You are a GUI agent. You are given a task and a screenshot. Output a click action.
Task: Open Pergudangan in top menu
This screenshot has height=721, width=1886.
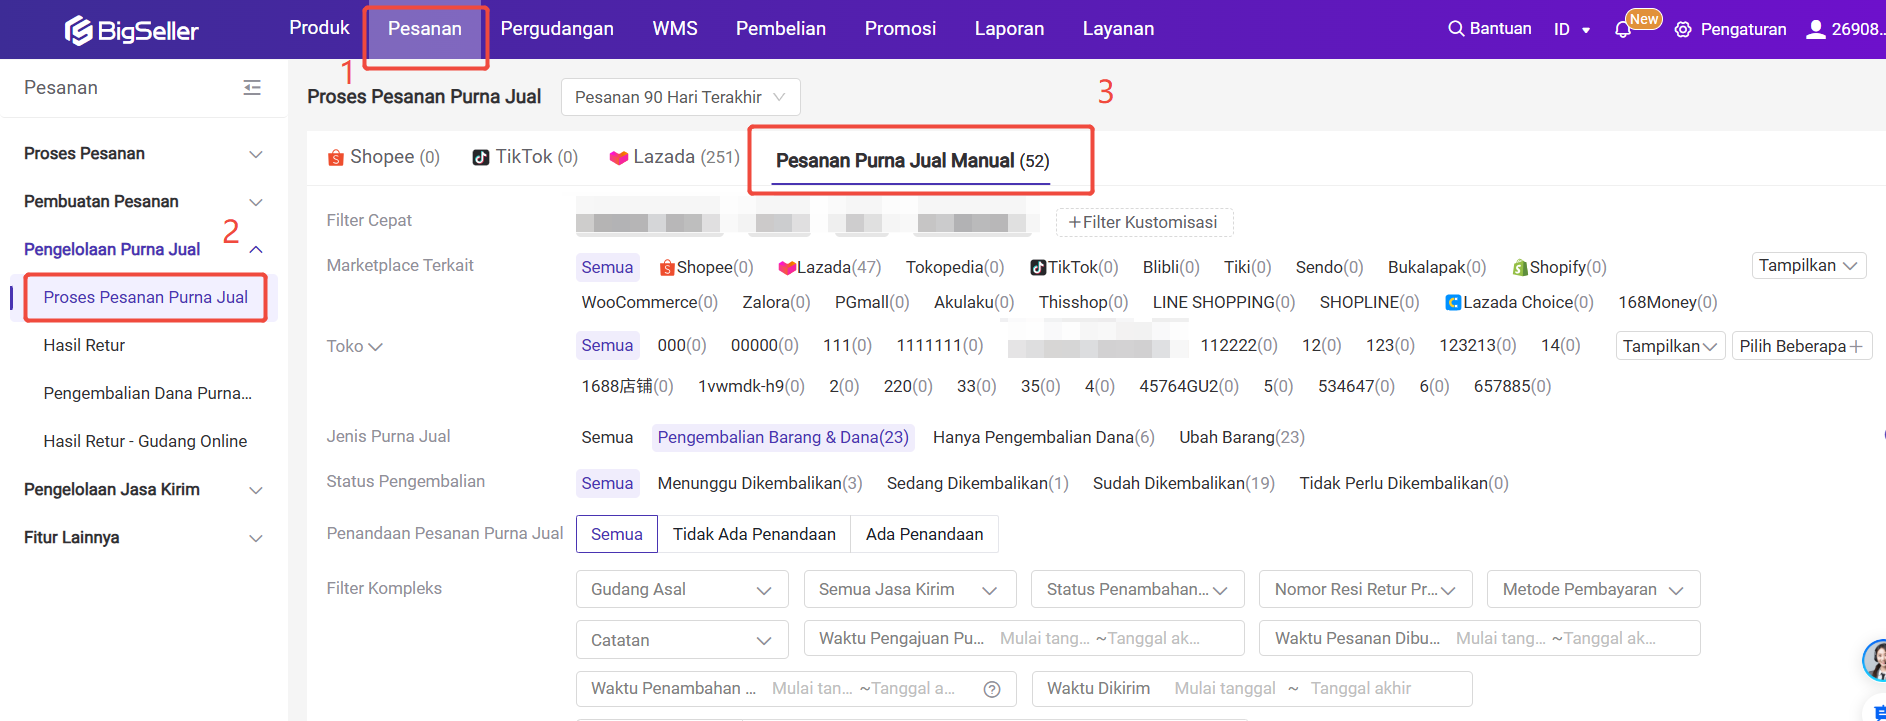[x=557, y=29]
